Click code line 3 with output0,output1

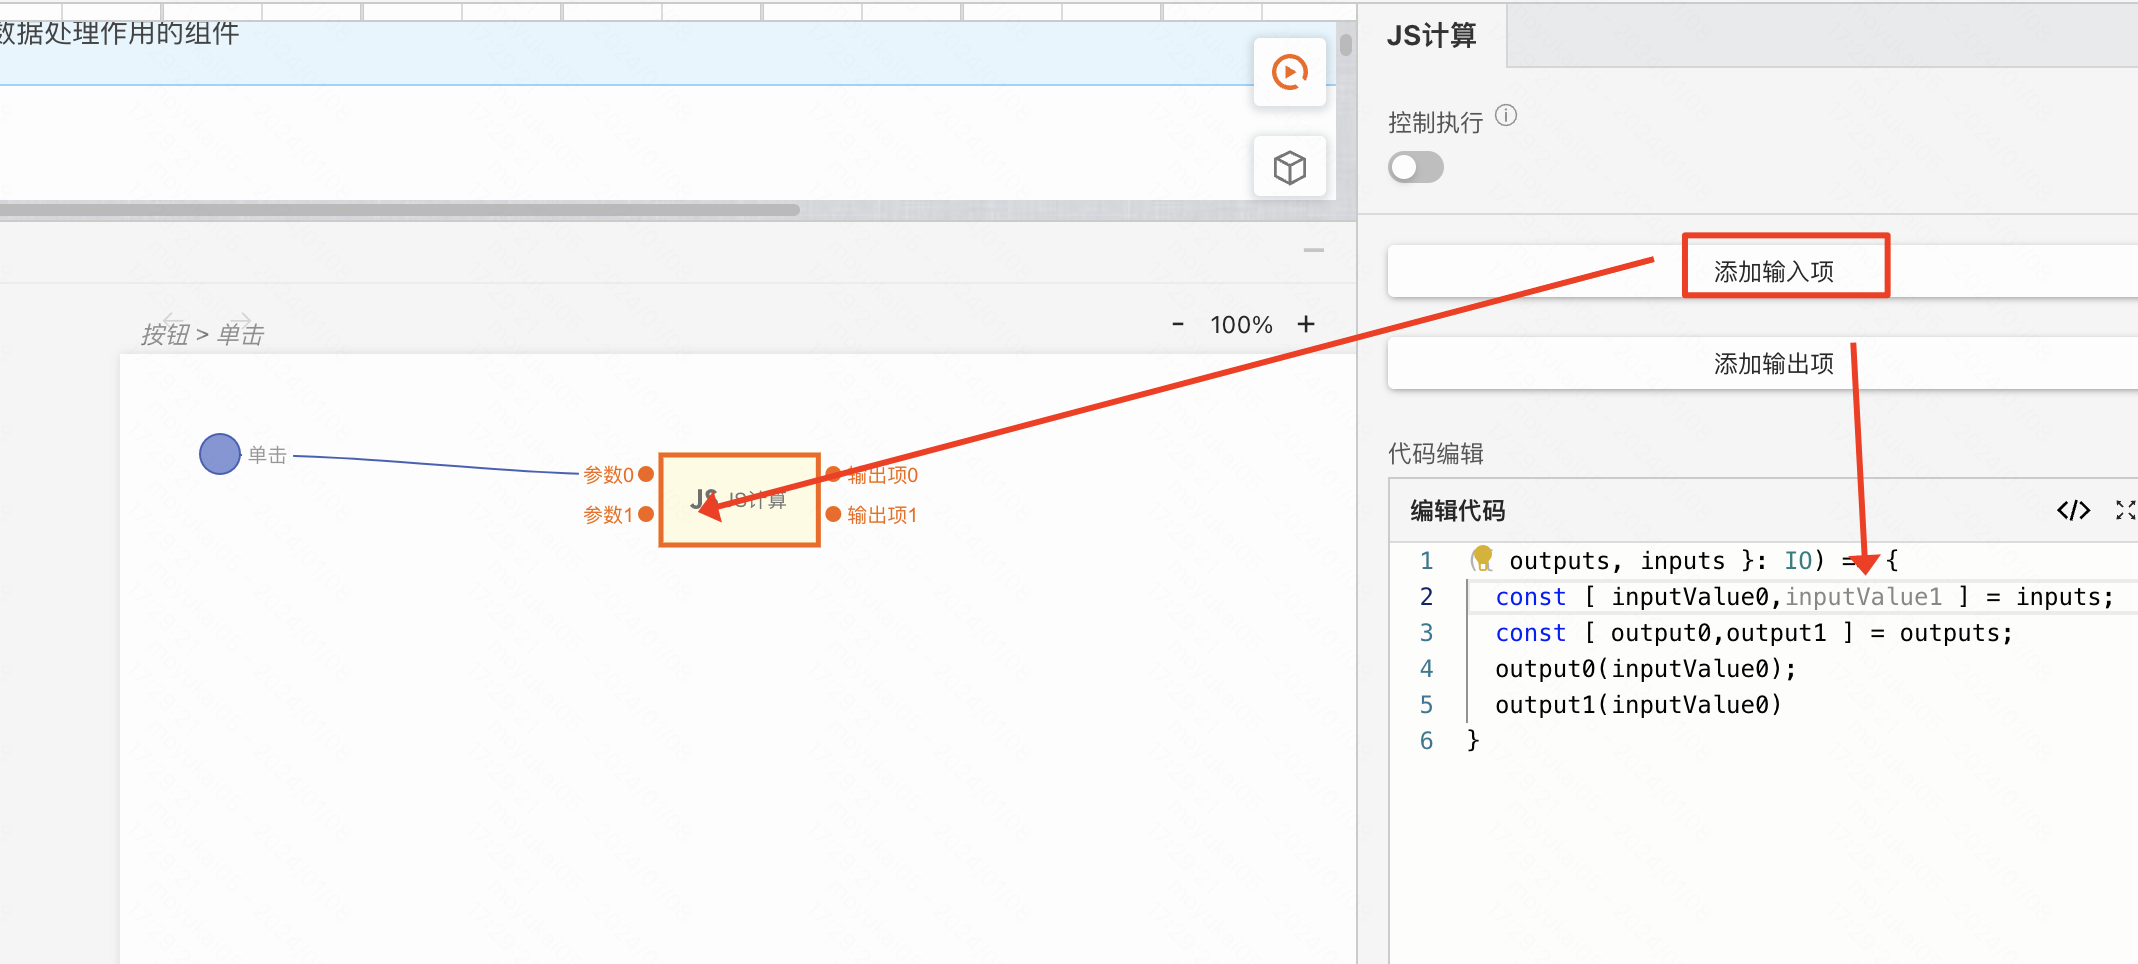pyautogui.click(x=1753, y=633)
